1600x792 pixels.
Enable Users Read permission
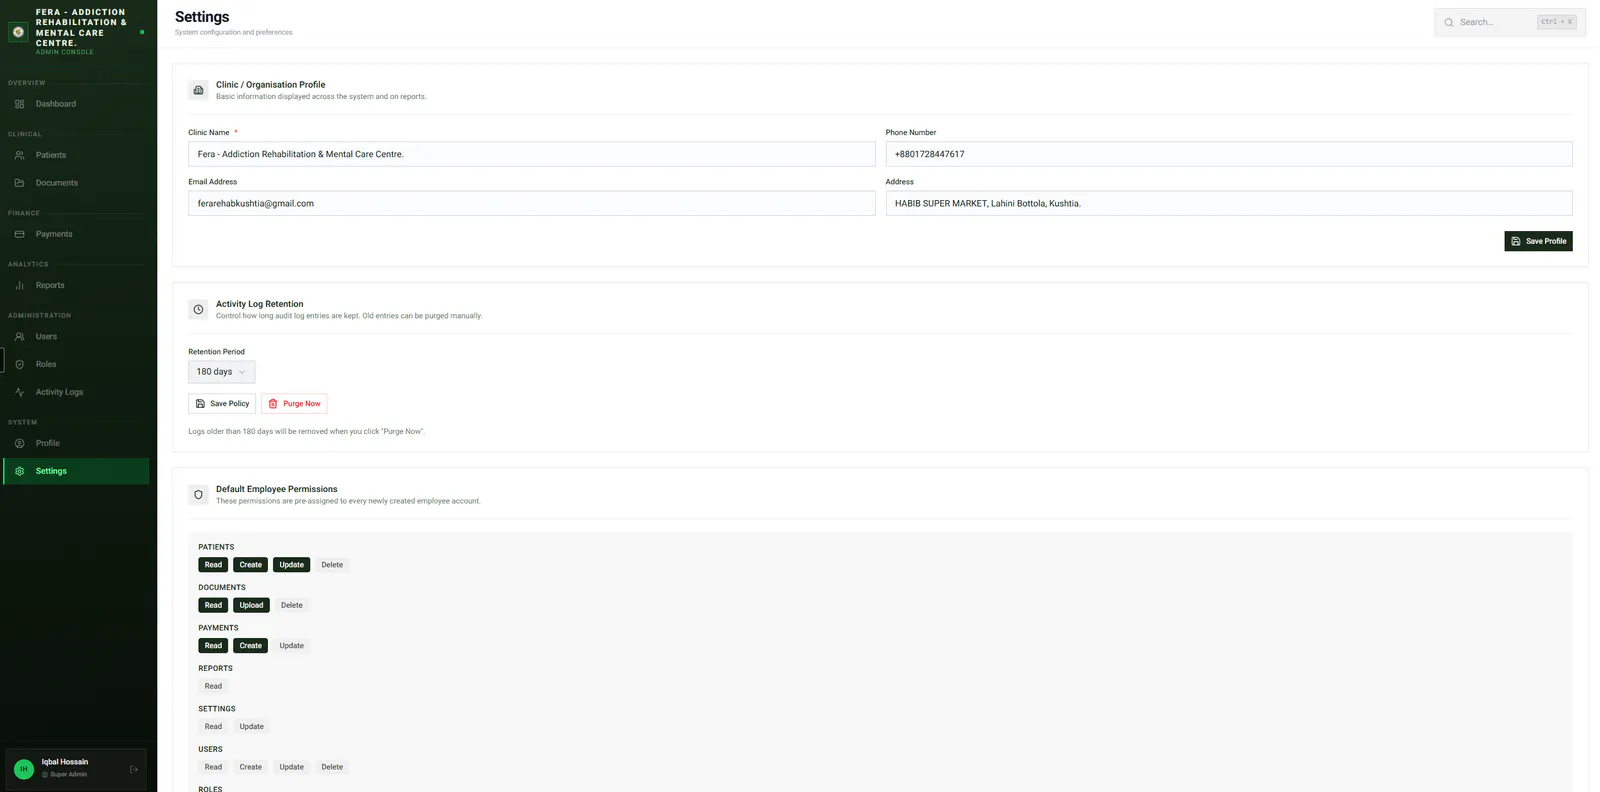point(213,767)
